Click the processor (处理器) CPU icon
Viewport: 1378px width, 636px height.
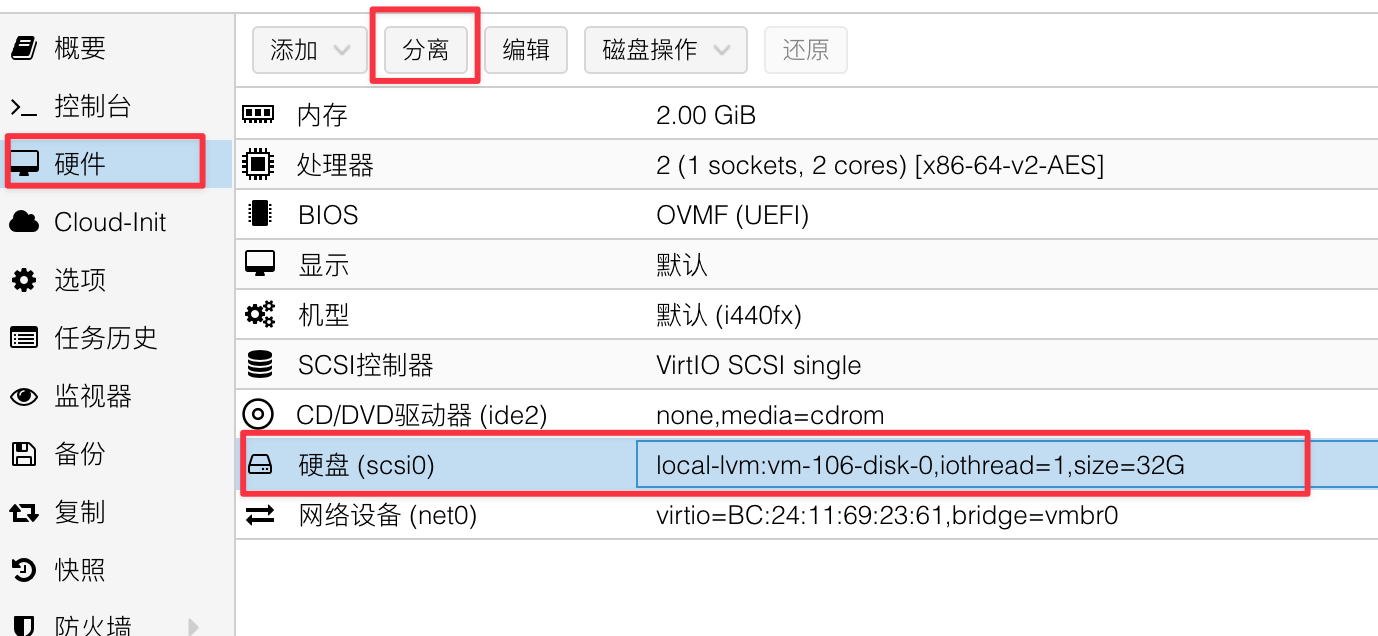(259, 165)
